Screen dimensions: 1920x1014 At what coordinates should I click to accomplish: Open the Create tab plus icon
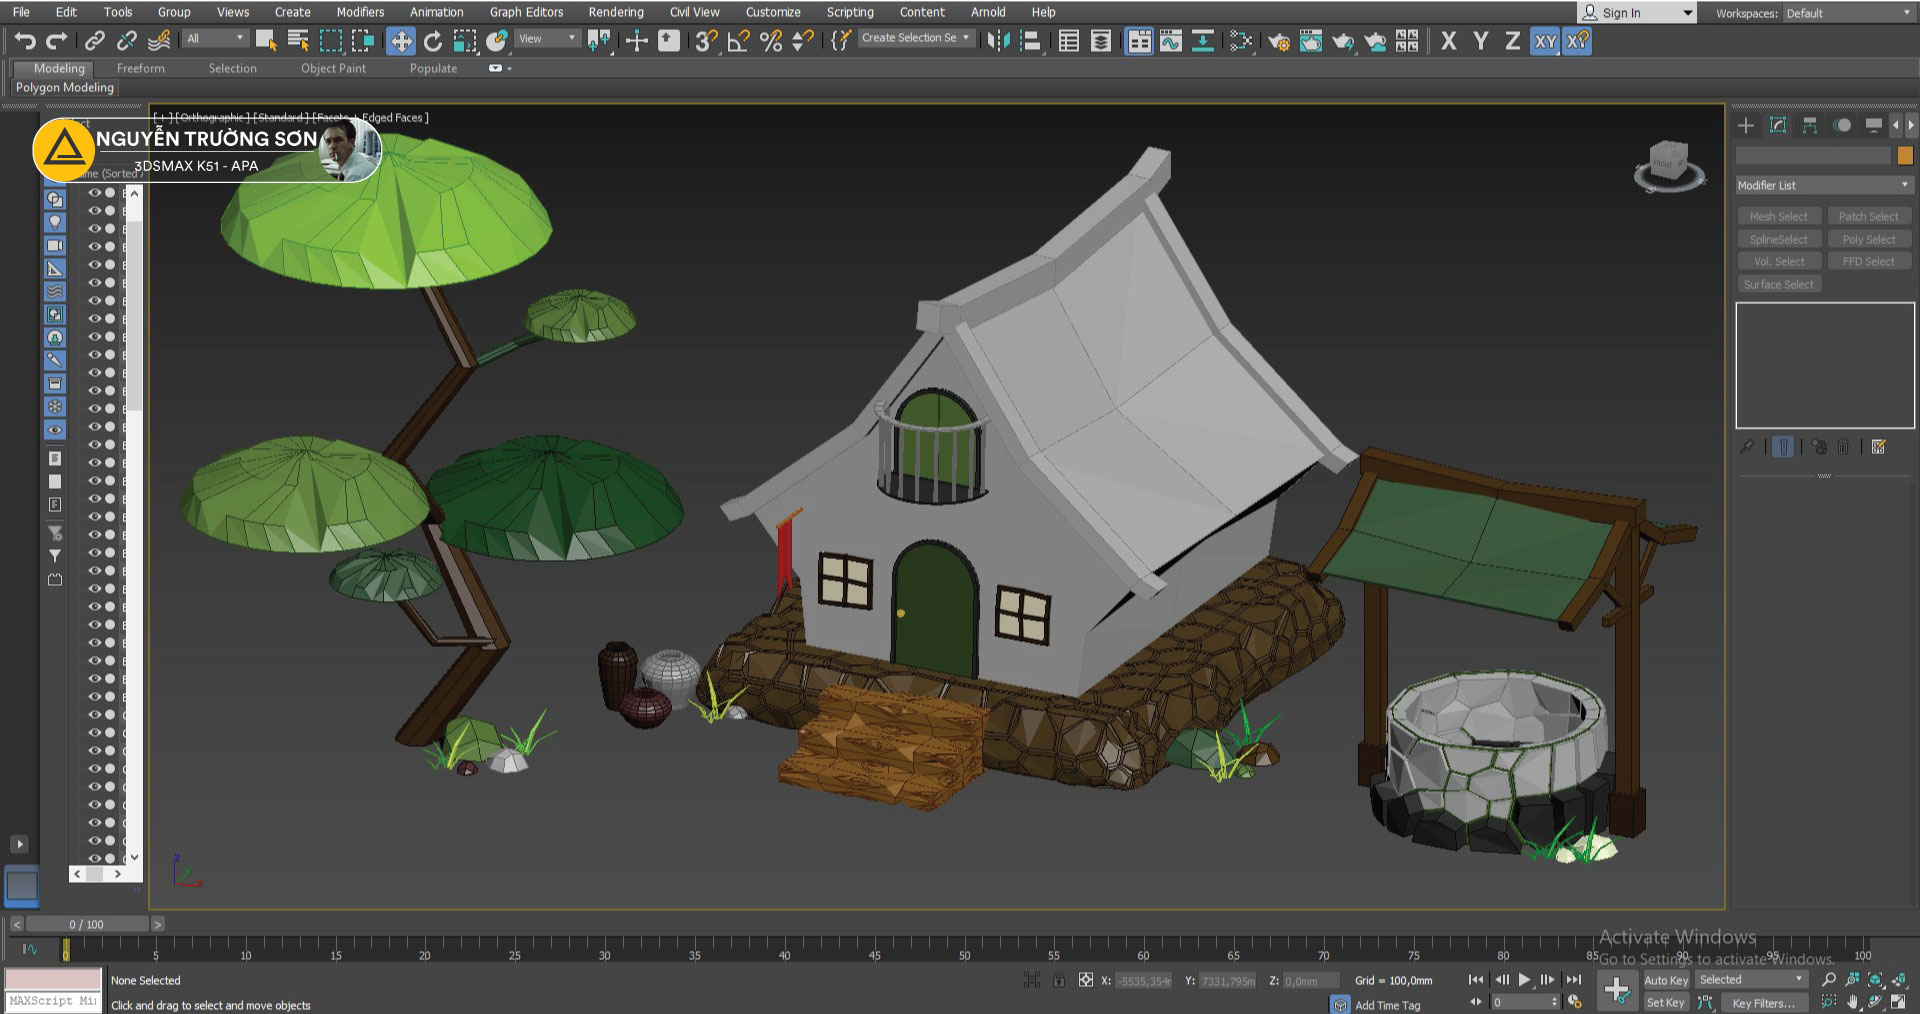point(1746,125)
